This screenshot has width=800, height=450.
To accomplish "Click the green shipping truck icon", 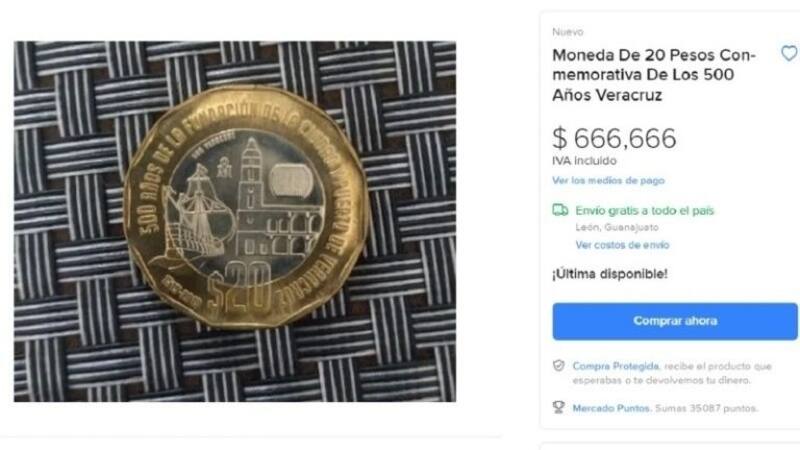I will pyautogui.click(x=560, y=210).
